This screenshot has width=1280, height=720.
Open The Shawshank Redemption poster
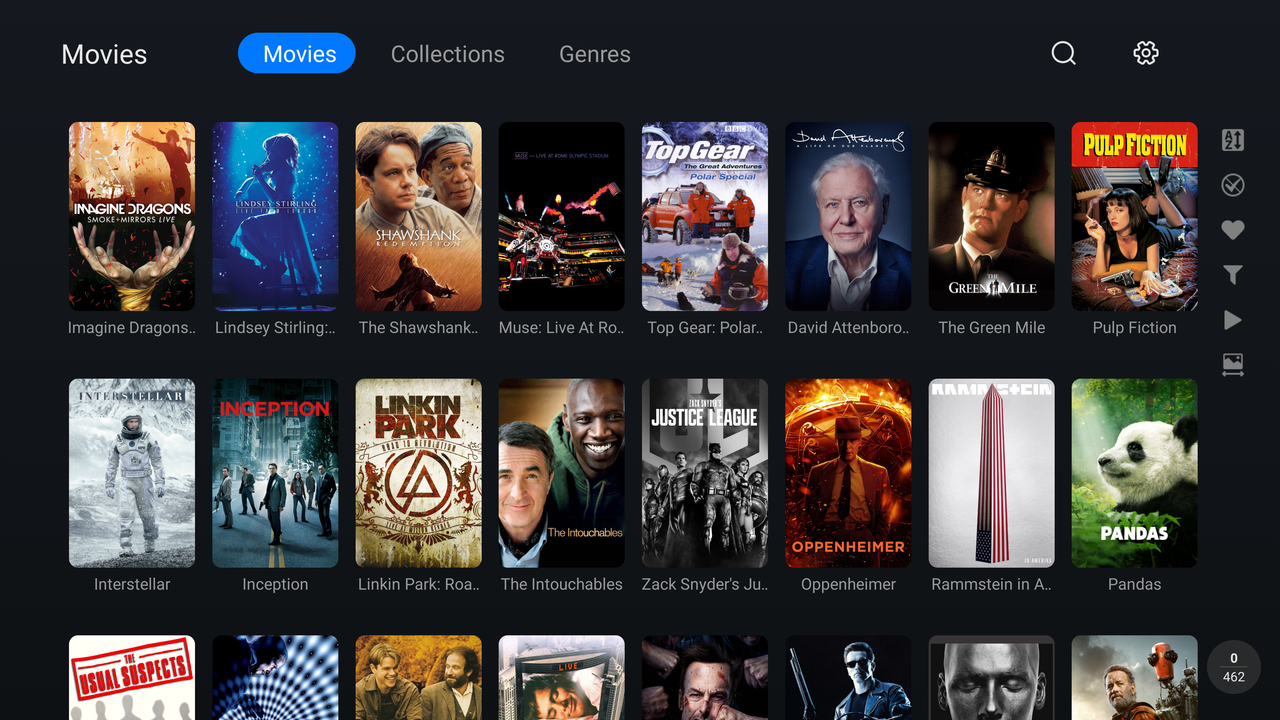418,216
